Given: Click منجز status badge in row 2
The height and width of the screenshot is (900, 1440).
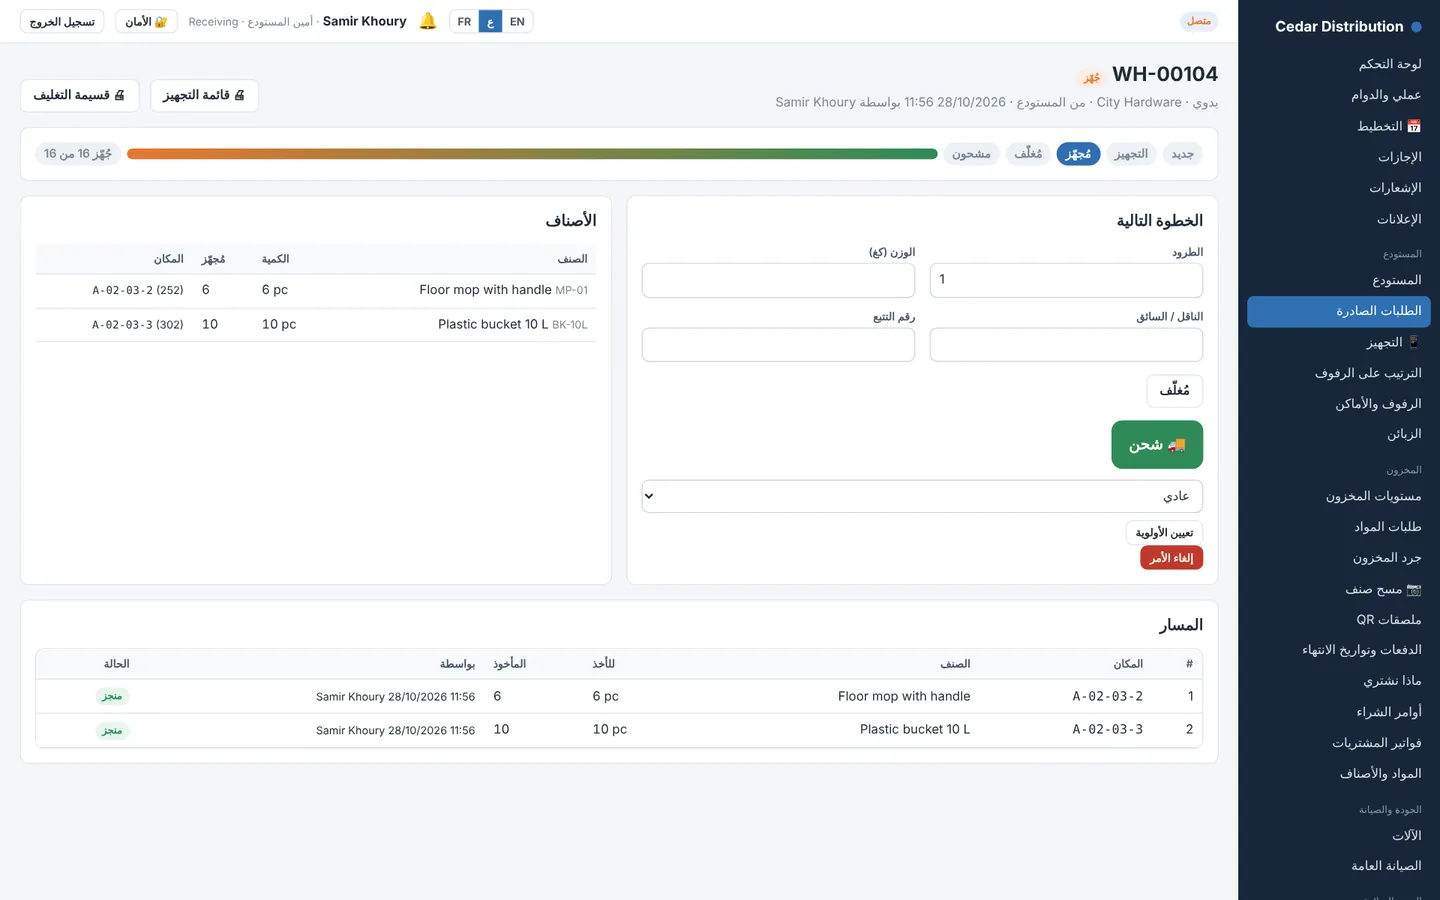Looking at the screenshot, I should (112, 730).
